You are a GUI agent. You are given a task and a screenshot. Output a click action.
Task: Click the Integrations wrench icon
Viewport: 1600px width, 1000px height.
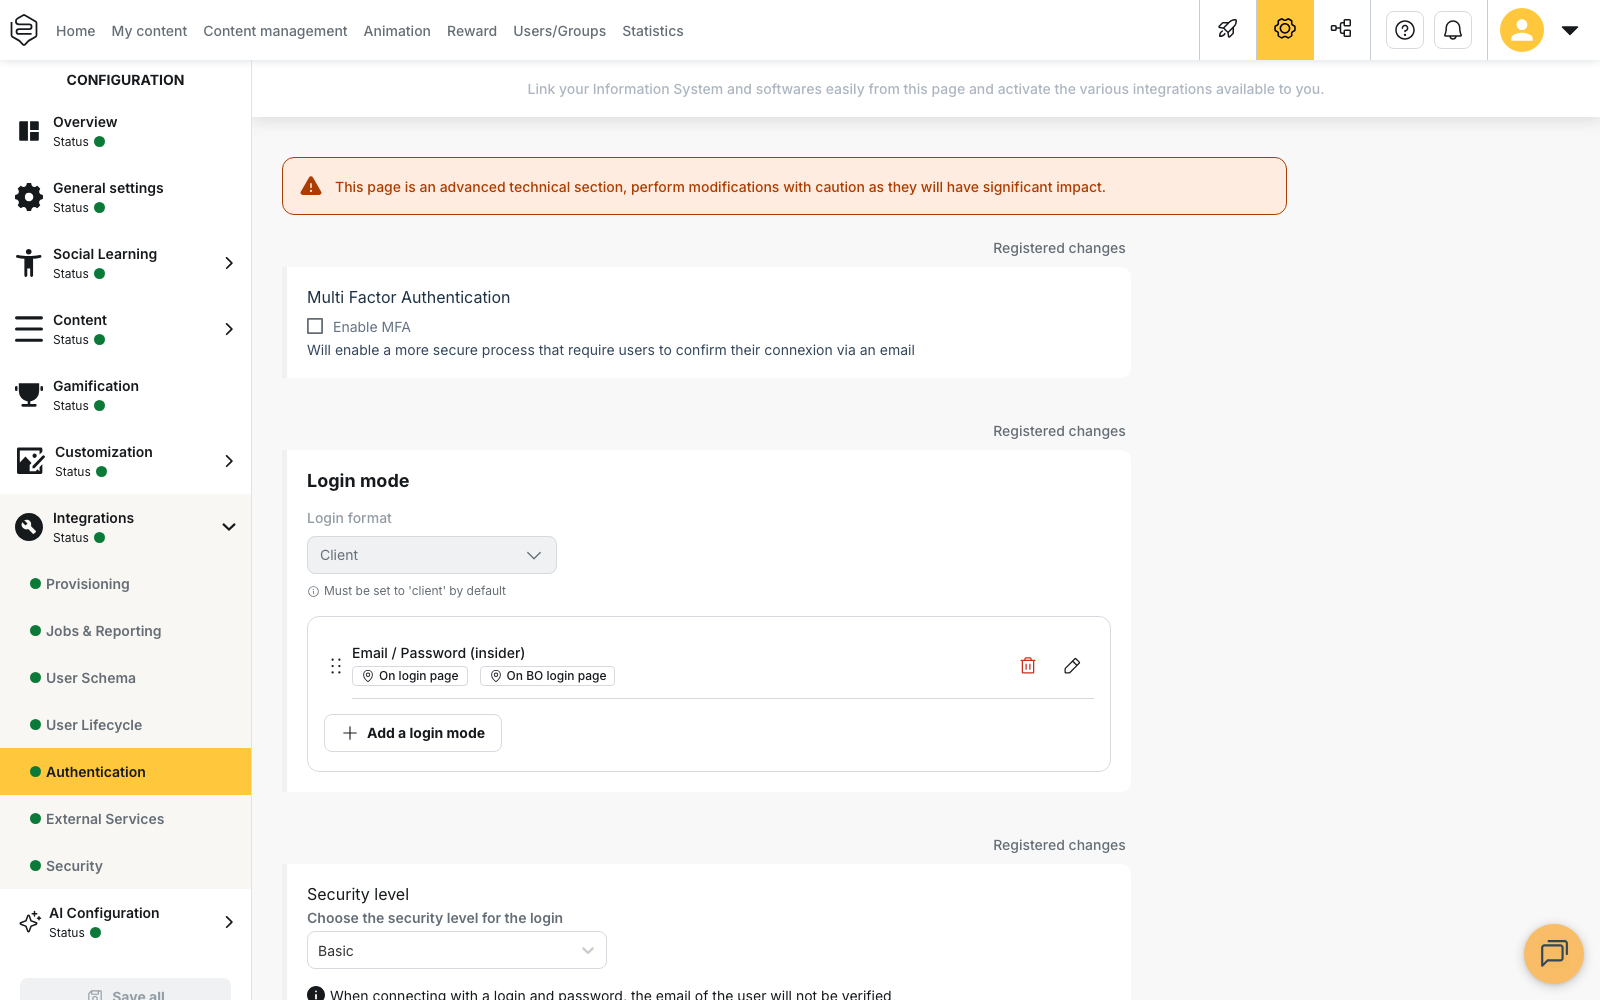29,527
